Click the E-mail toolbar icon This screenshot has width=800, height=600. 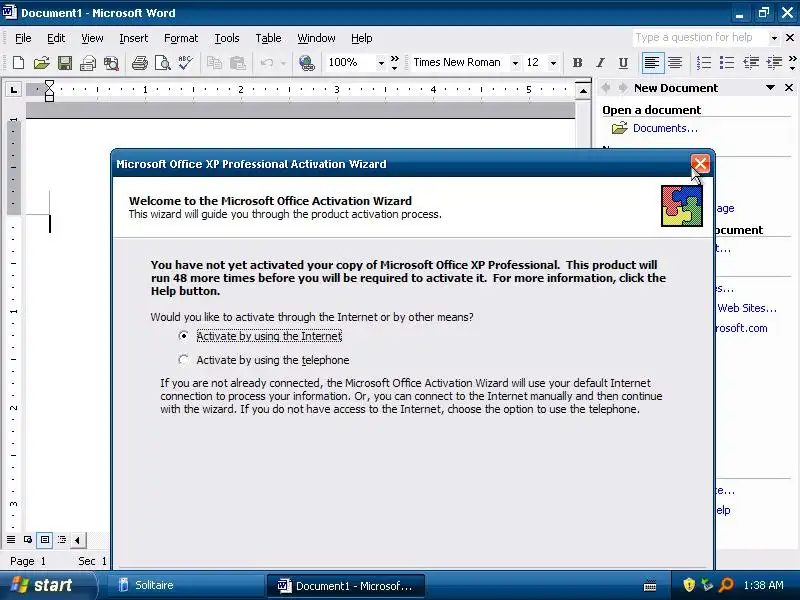point(88,63)
